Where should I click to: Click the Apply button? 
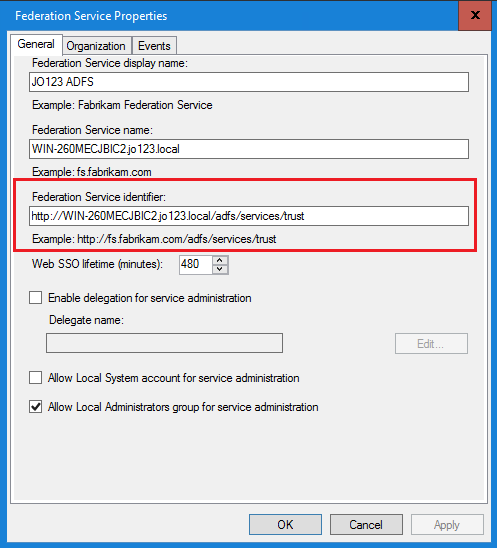click(447, 525)
